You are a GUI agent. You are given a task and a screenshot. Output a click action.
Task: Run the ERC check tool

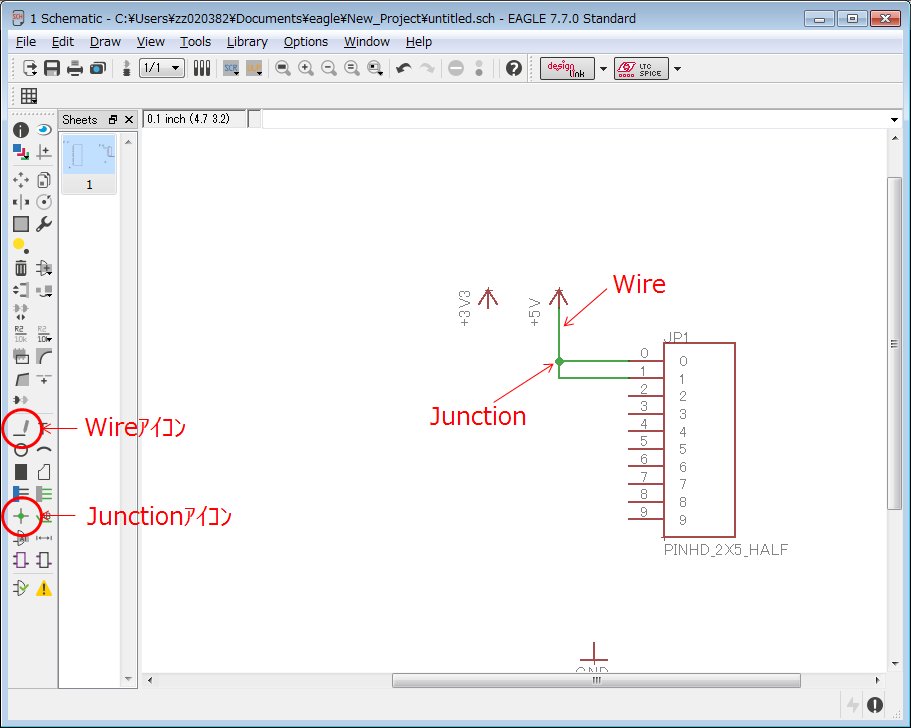[x=21, y=588]
